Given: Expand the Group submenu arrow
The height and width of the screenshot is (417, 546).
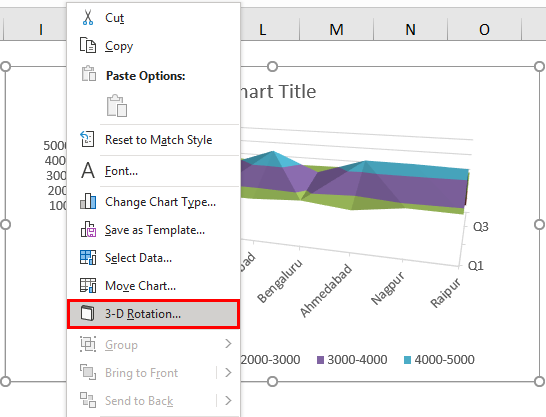Looking at the screenshot, I should coord(228,344).
